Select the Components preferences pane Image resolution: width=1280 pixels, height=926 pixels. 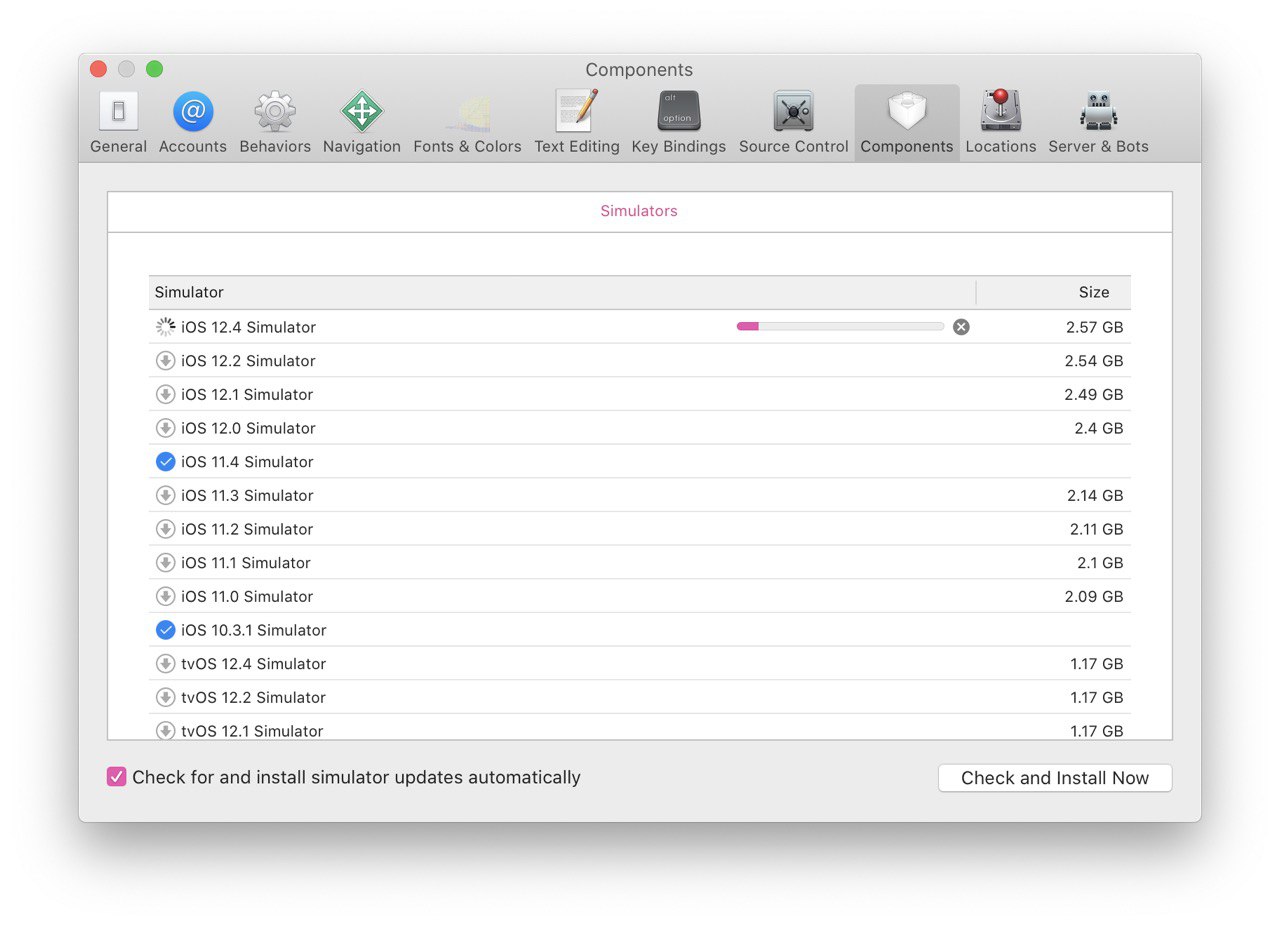907,123
